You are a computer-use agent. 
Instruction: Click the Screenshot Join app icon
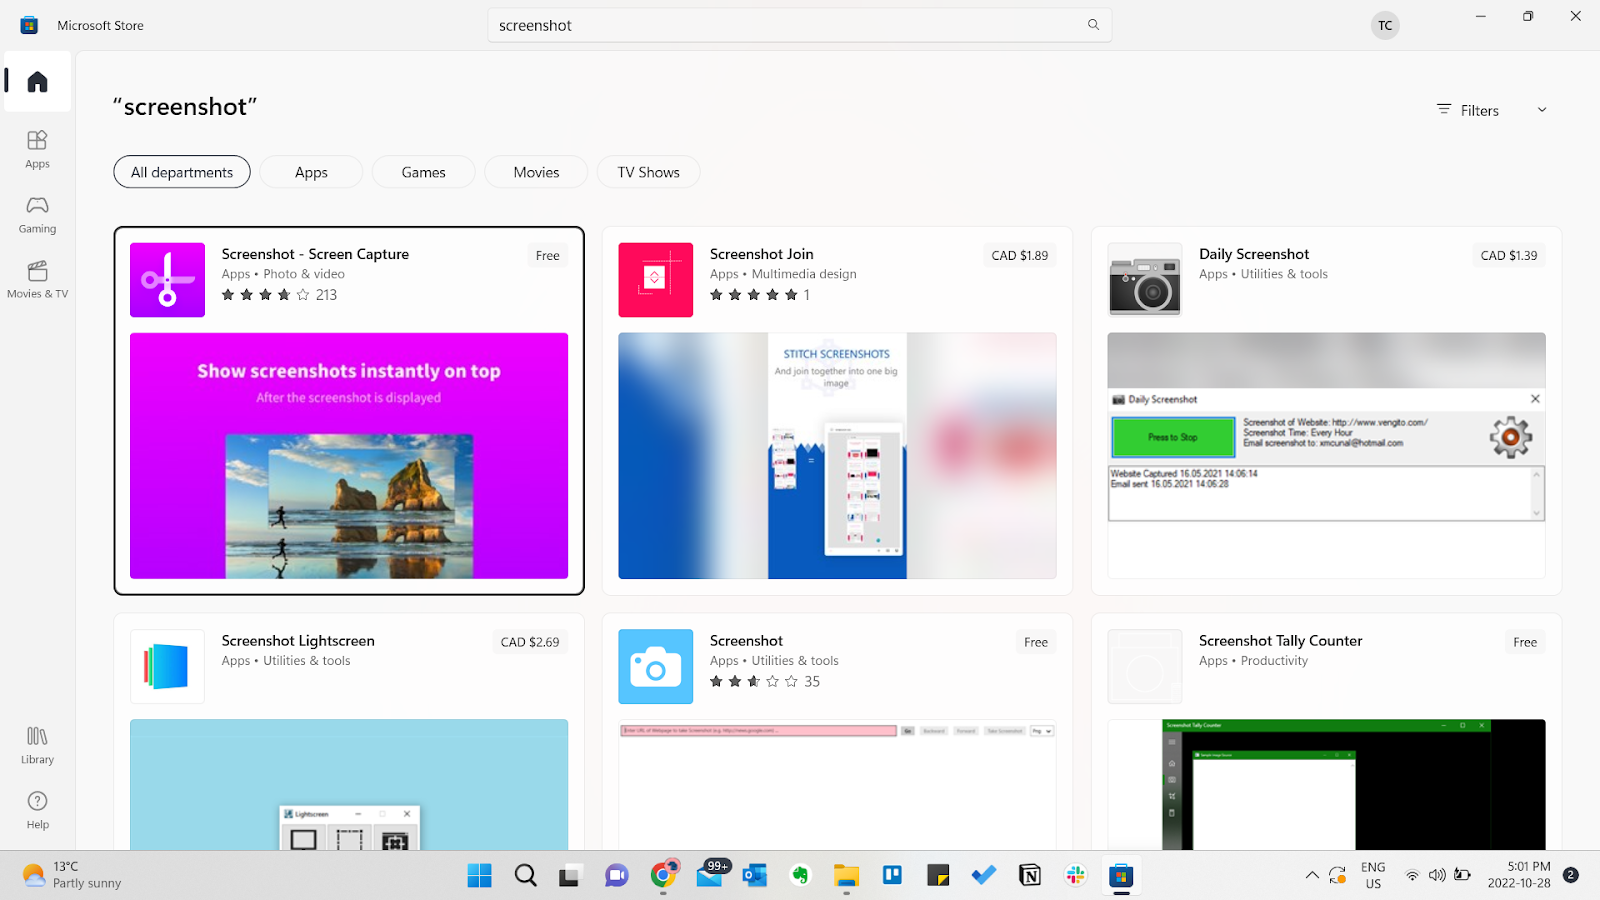pos(655,280)
